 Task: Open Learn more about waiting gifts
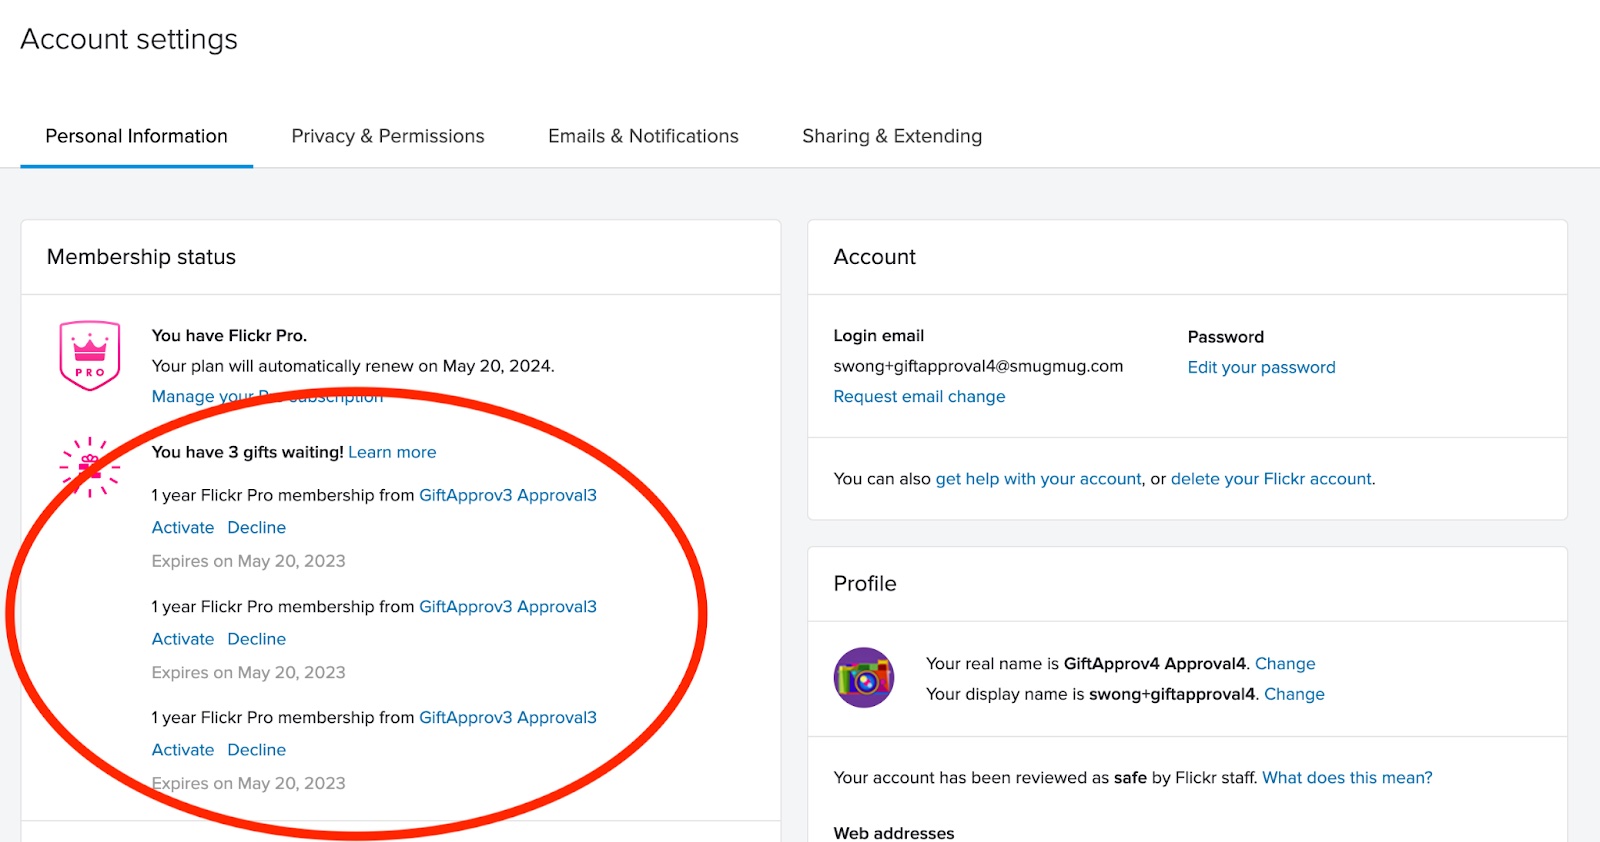392,452
